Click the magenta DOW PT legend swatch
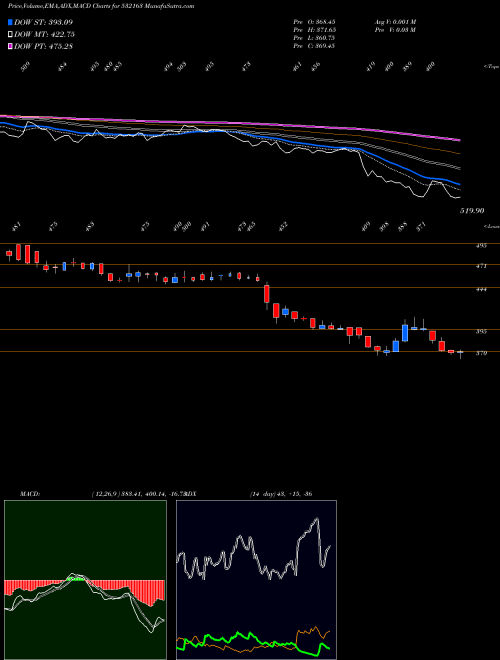 [x=10, y=46]
